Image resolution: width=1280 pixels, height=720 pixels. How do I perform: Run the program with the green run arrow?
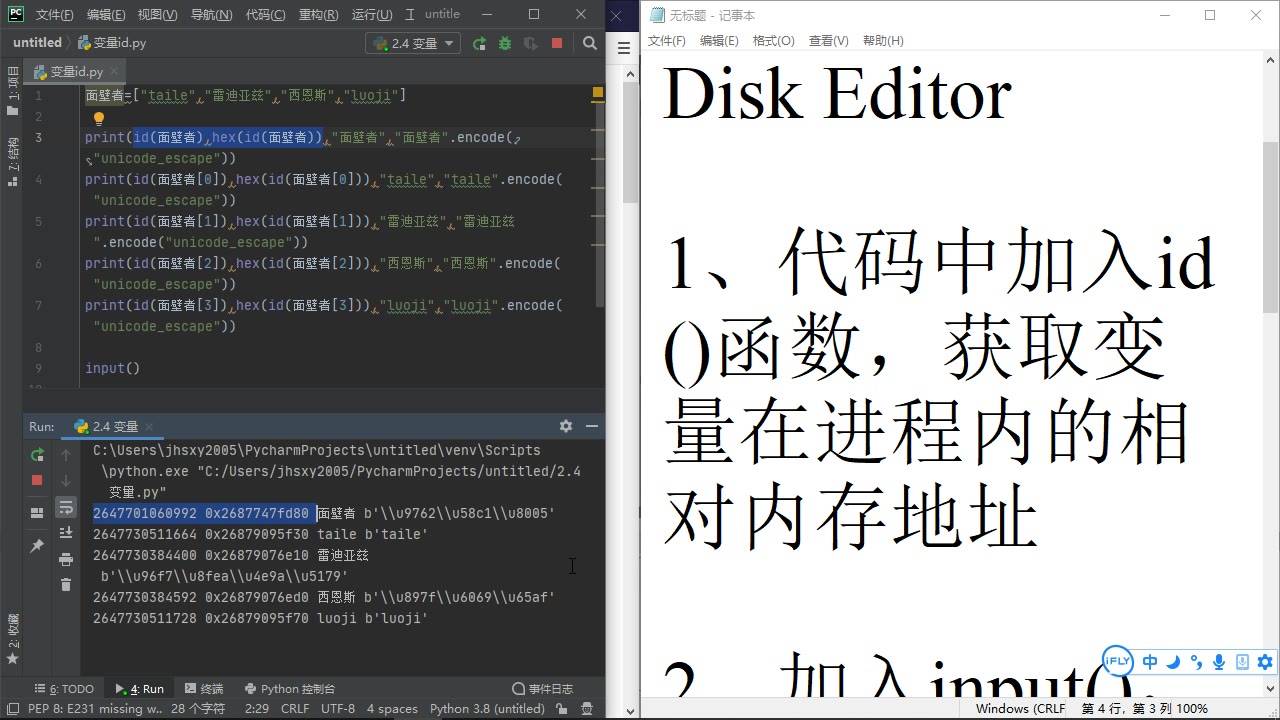pos(480,44)
